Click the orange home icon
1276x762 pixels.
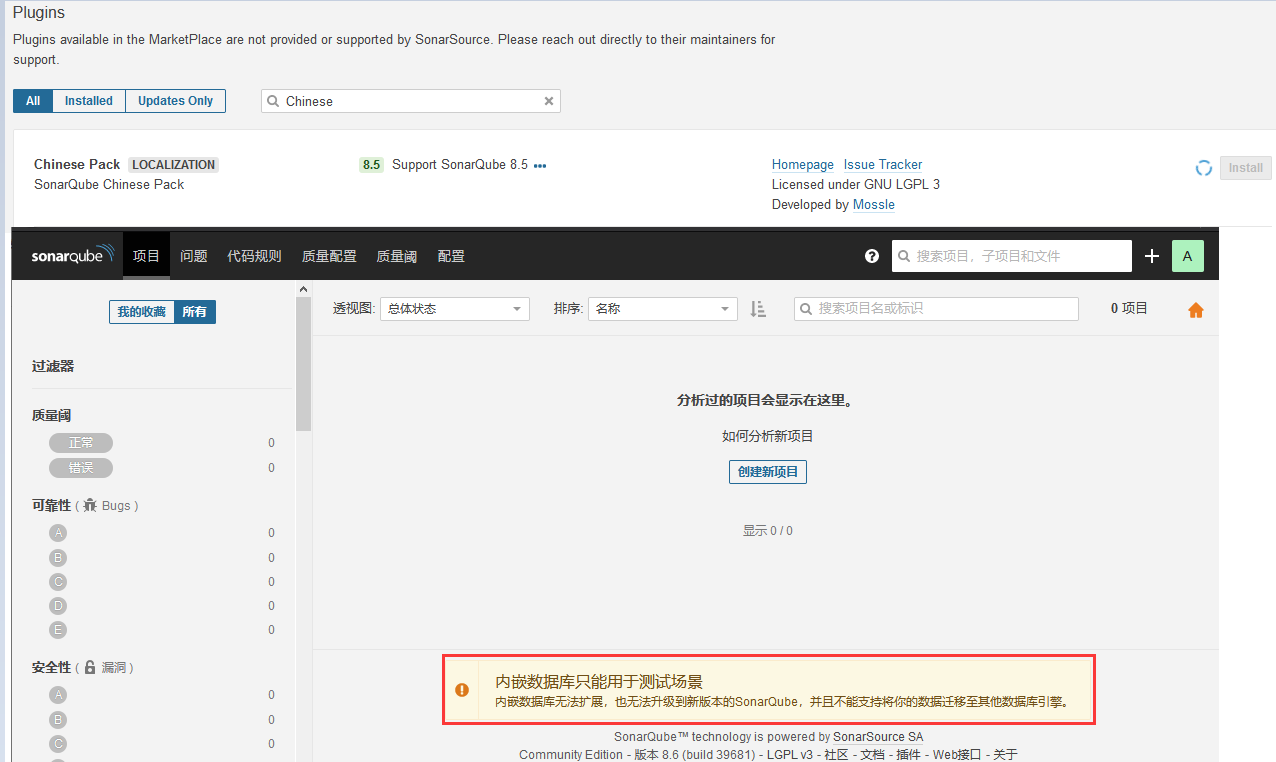(1196, 310)
